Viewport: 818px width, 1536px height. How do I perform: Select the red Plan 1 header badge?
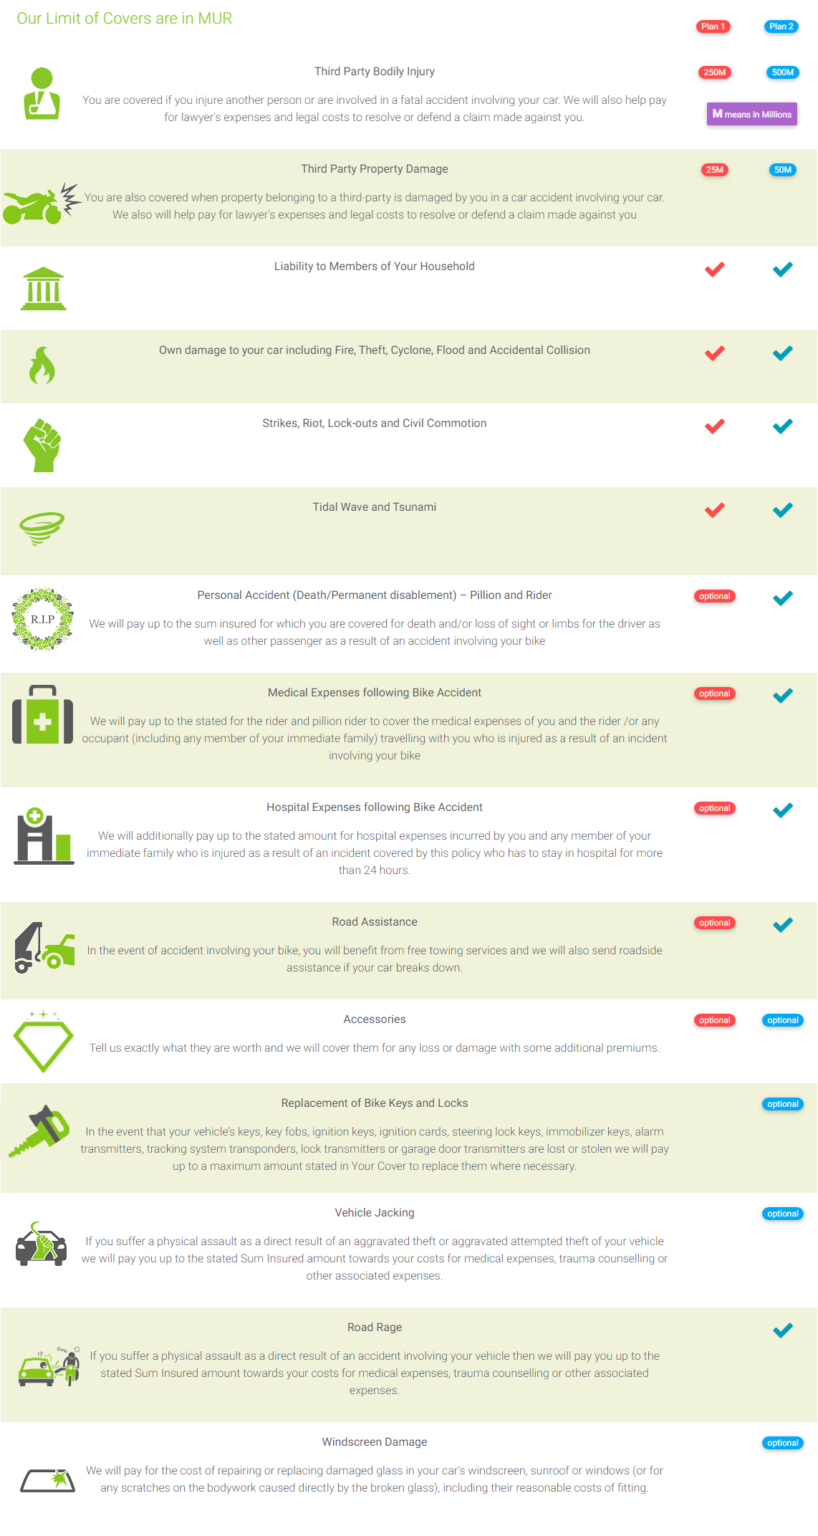pyautogui.click(x=713, y=27)
